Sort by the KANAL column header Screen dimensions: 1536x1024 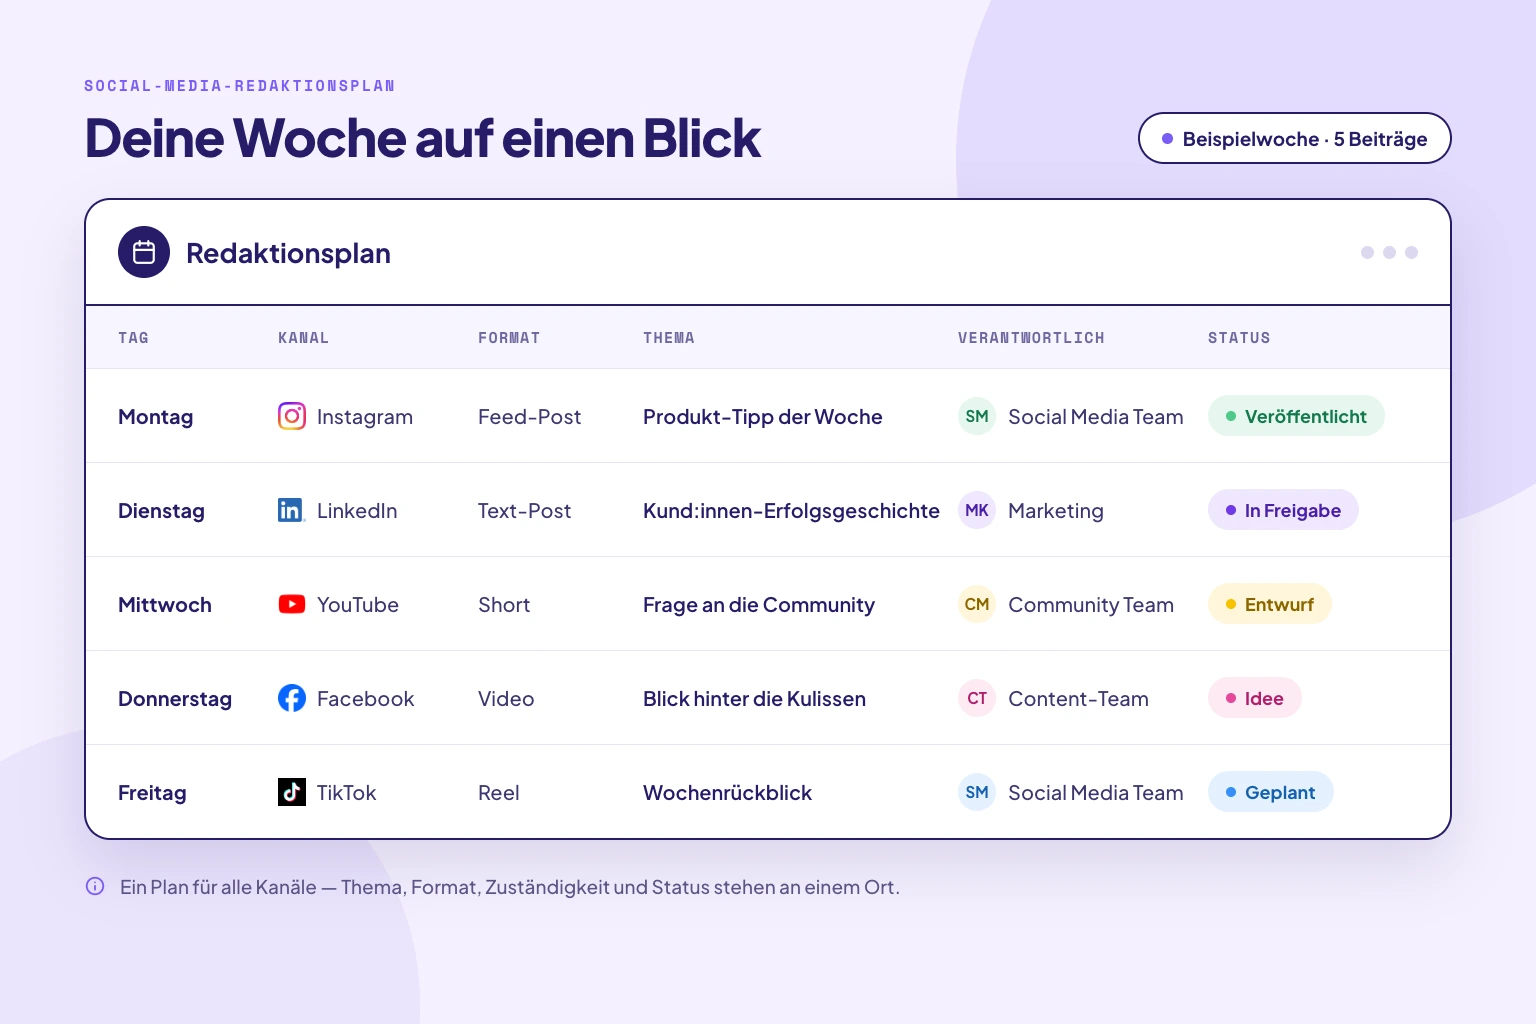(x=303, y=338)
